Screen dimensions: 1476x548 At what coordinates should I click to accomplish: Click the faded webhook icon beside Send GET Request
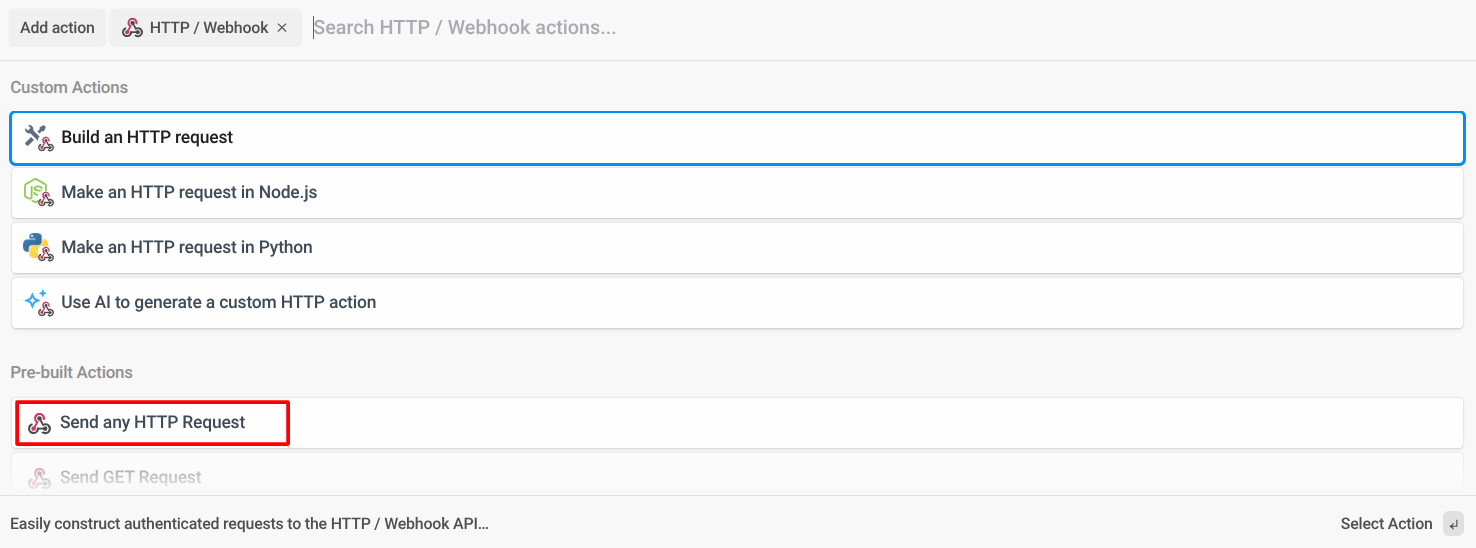click(x=39, y=478)
